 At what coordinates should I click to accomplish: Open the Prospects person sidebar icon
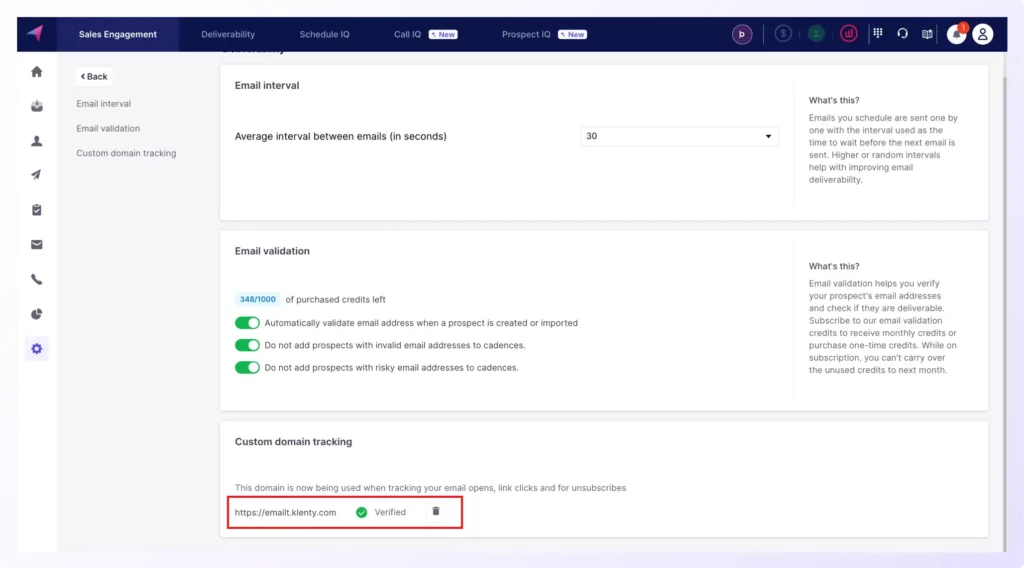point(37,141)
